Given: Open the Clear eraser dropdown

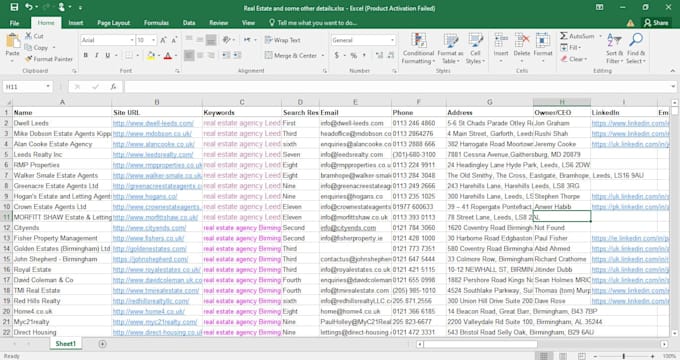Looking at the screenshot, I should [574, 59].
